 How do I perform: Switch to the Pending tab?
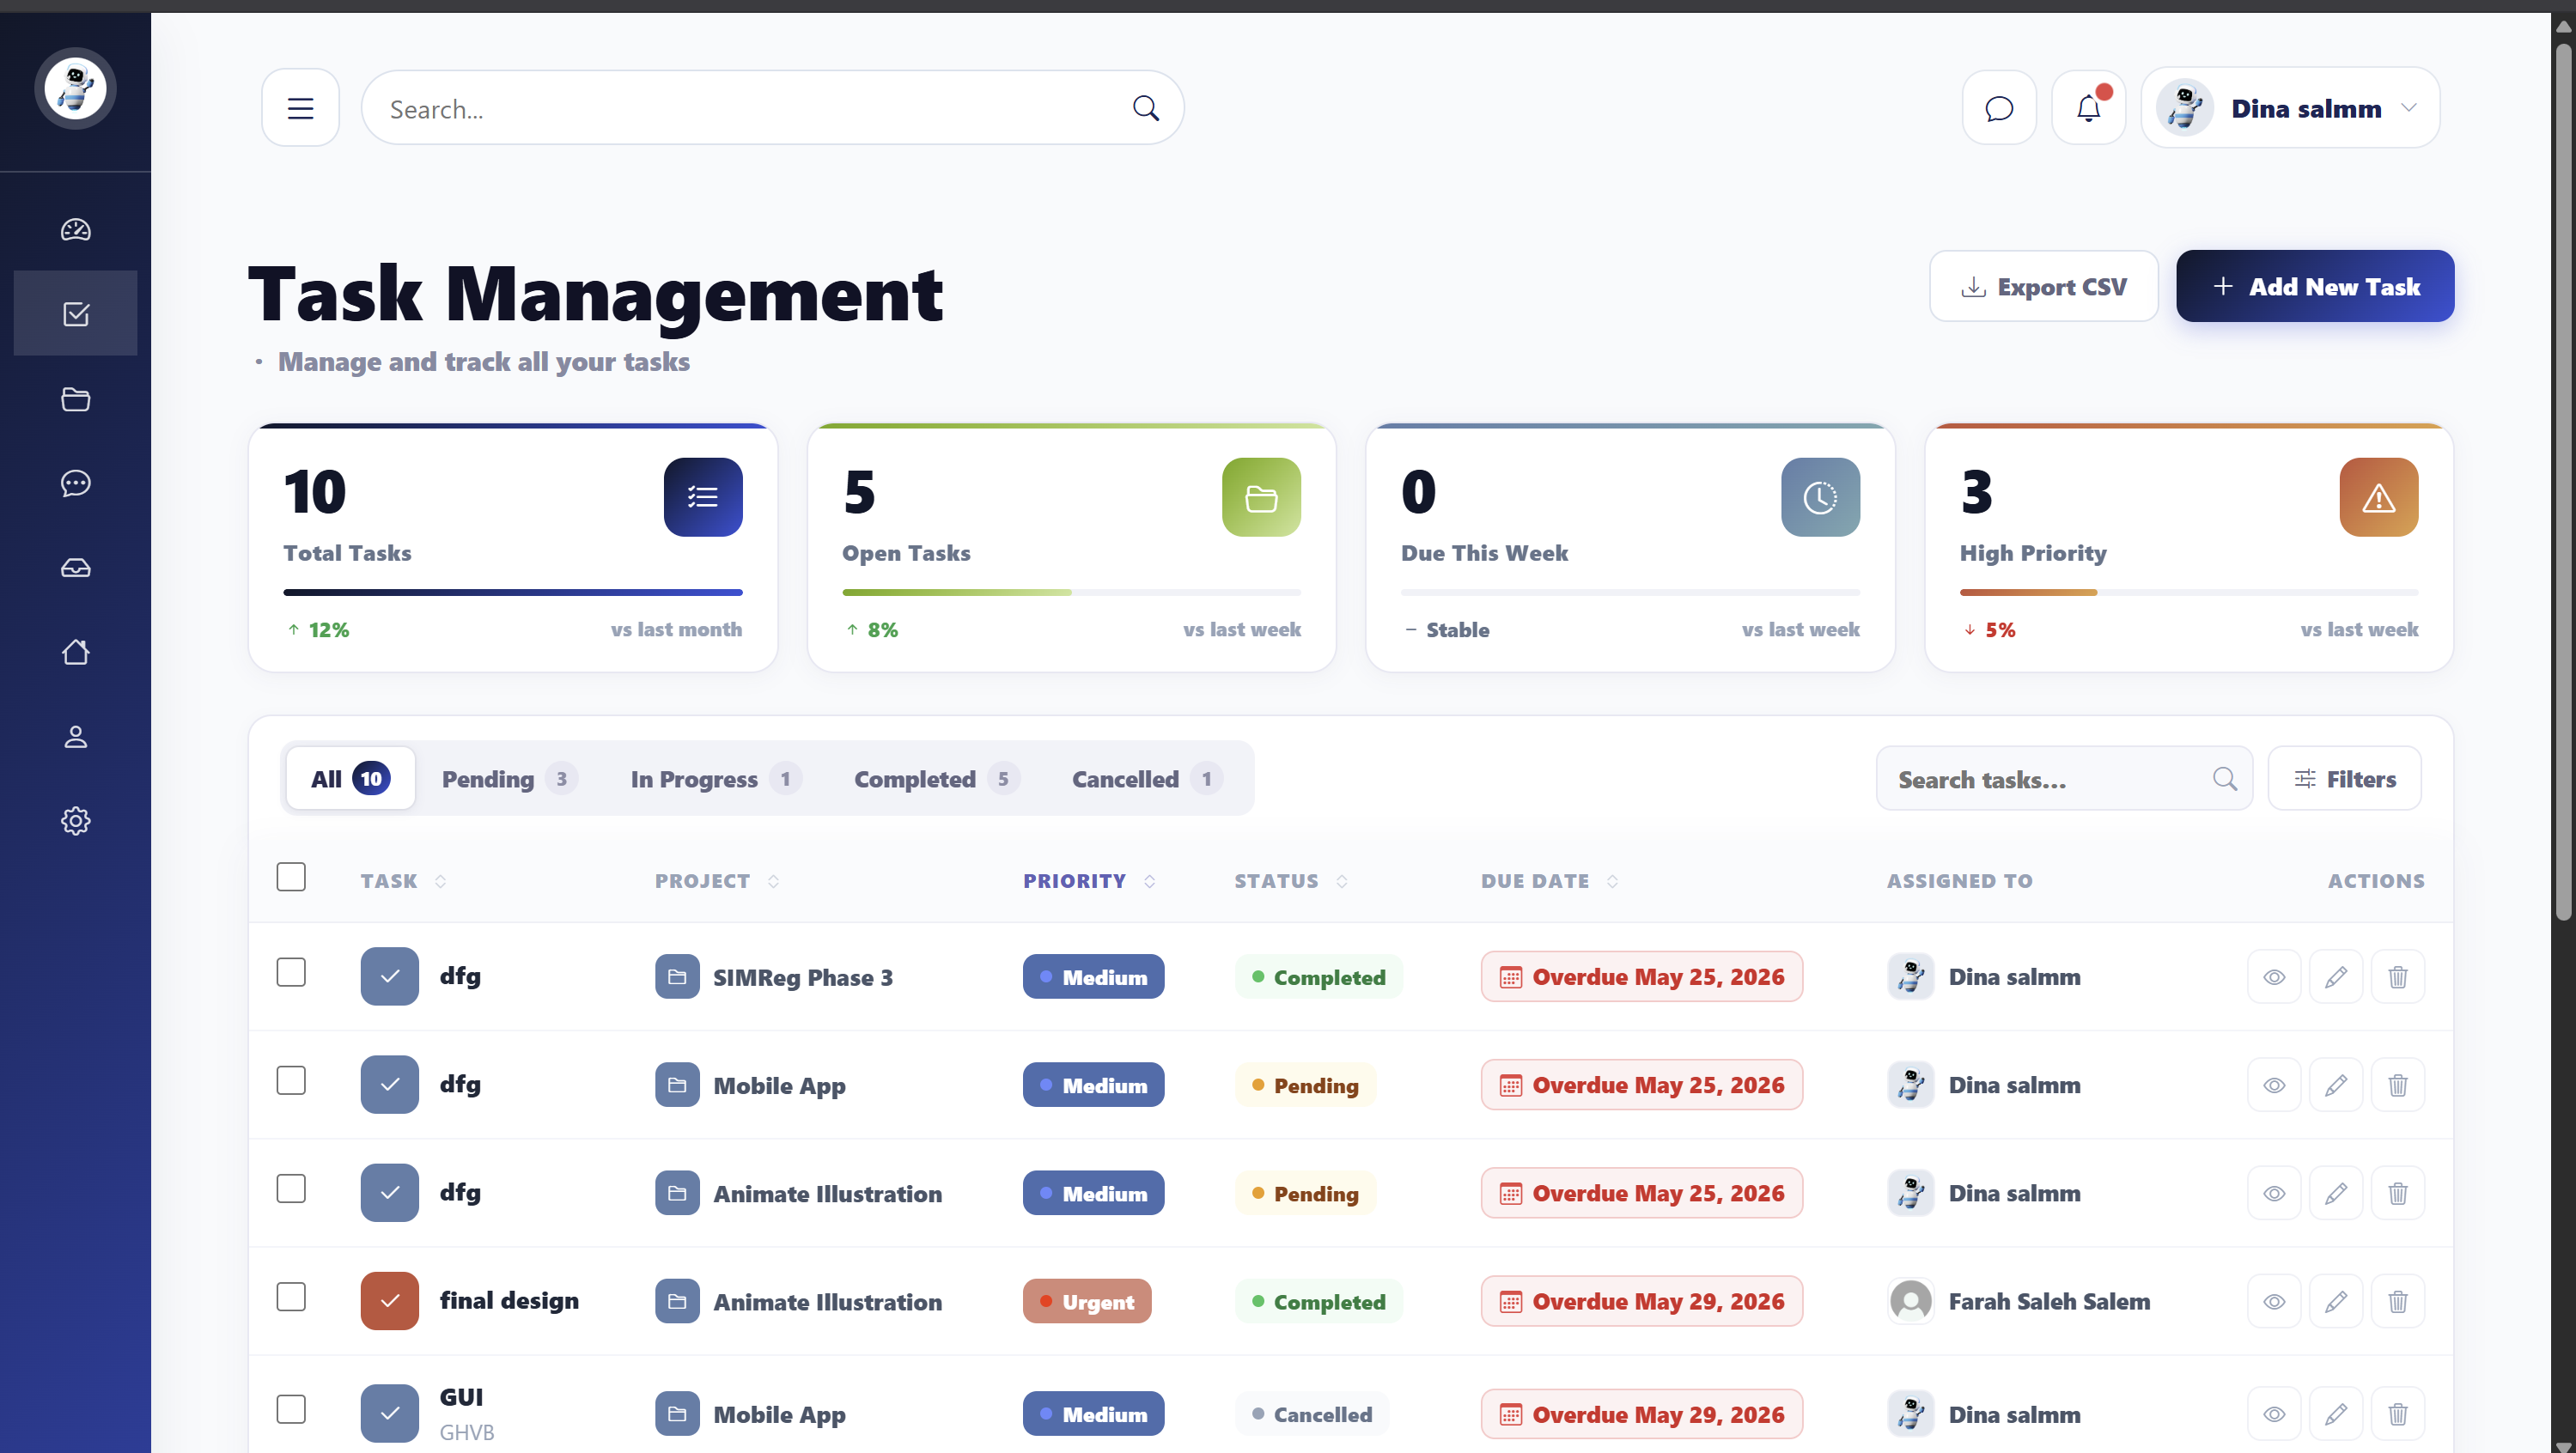509,779
